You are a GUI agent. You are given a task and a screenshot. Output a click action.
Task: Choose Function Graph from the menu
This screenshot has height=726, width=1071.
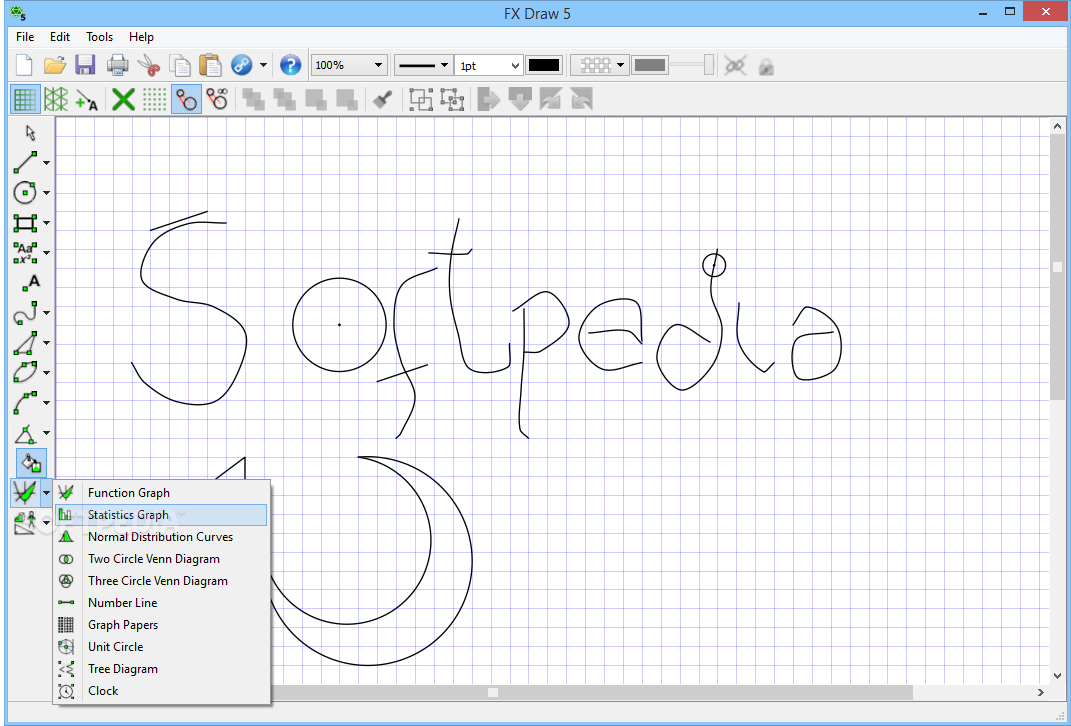point(161,493)
